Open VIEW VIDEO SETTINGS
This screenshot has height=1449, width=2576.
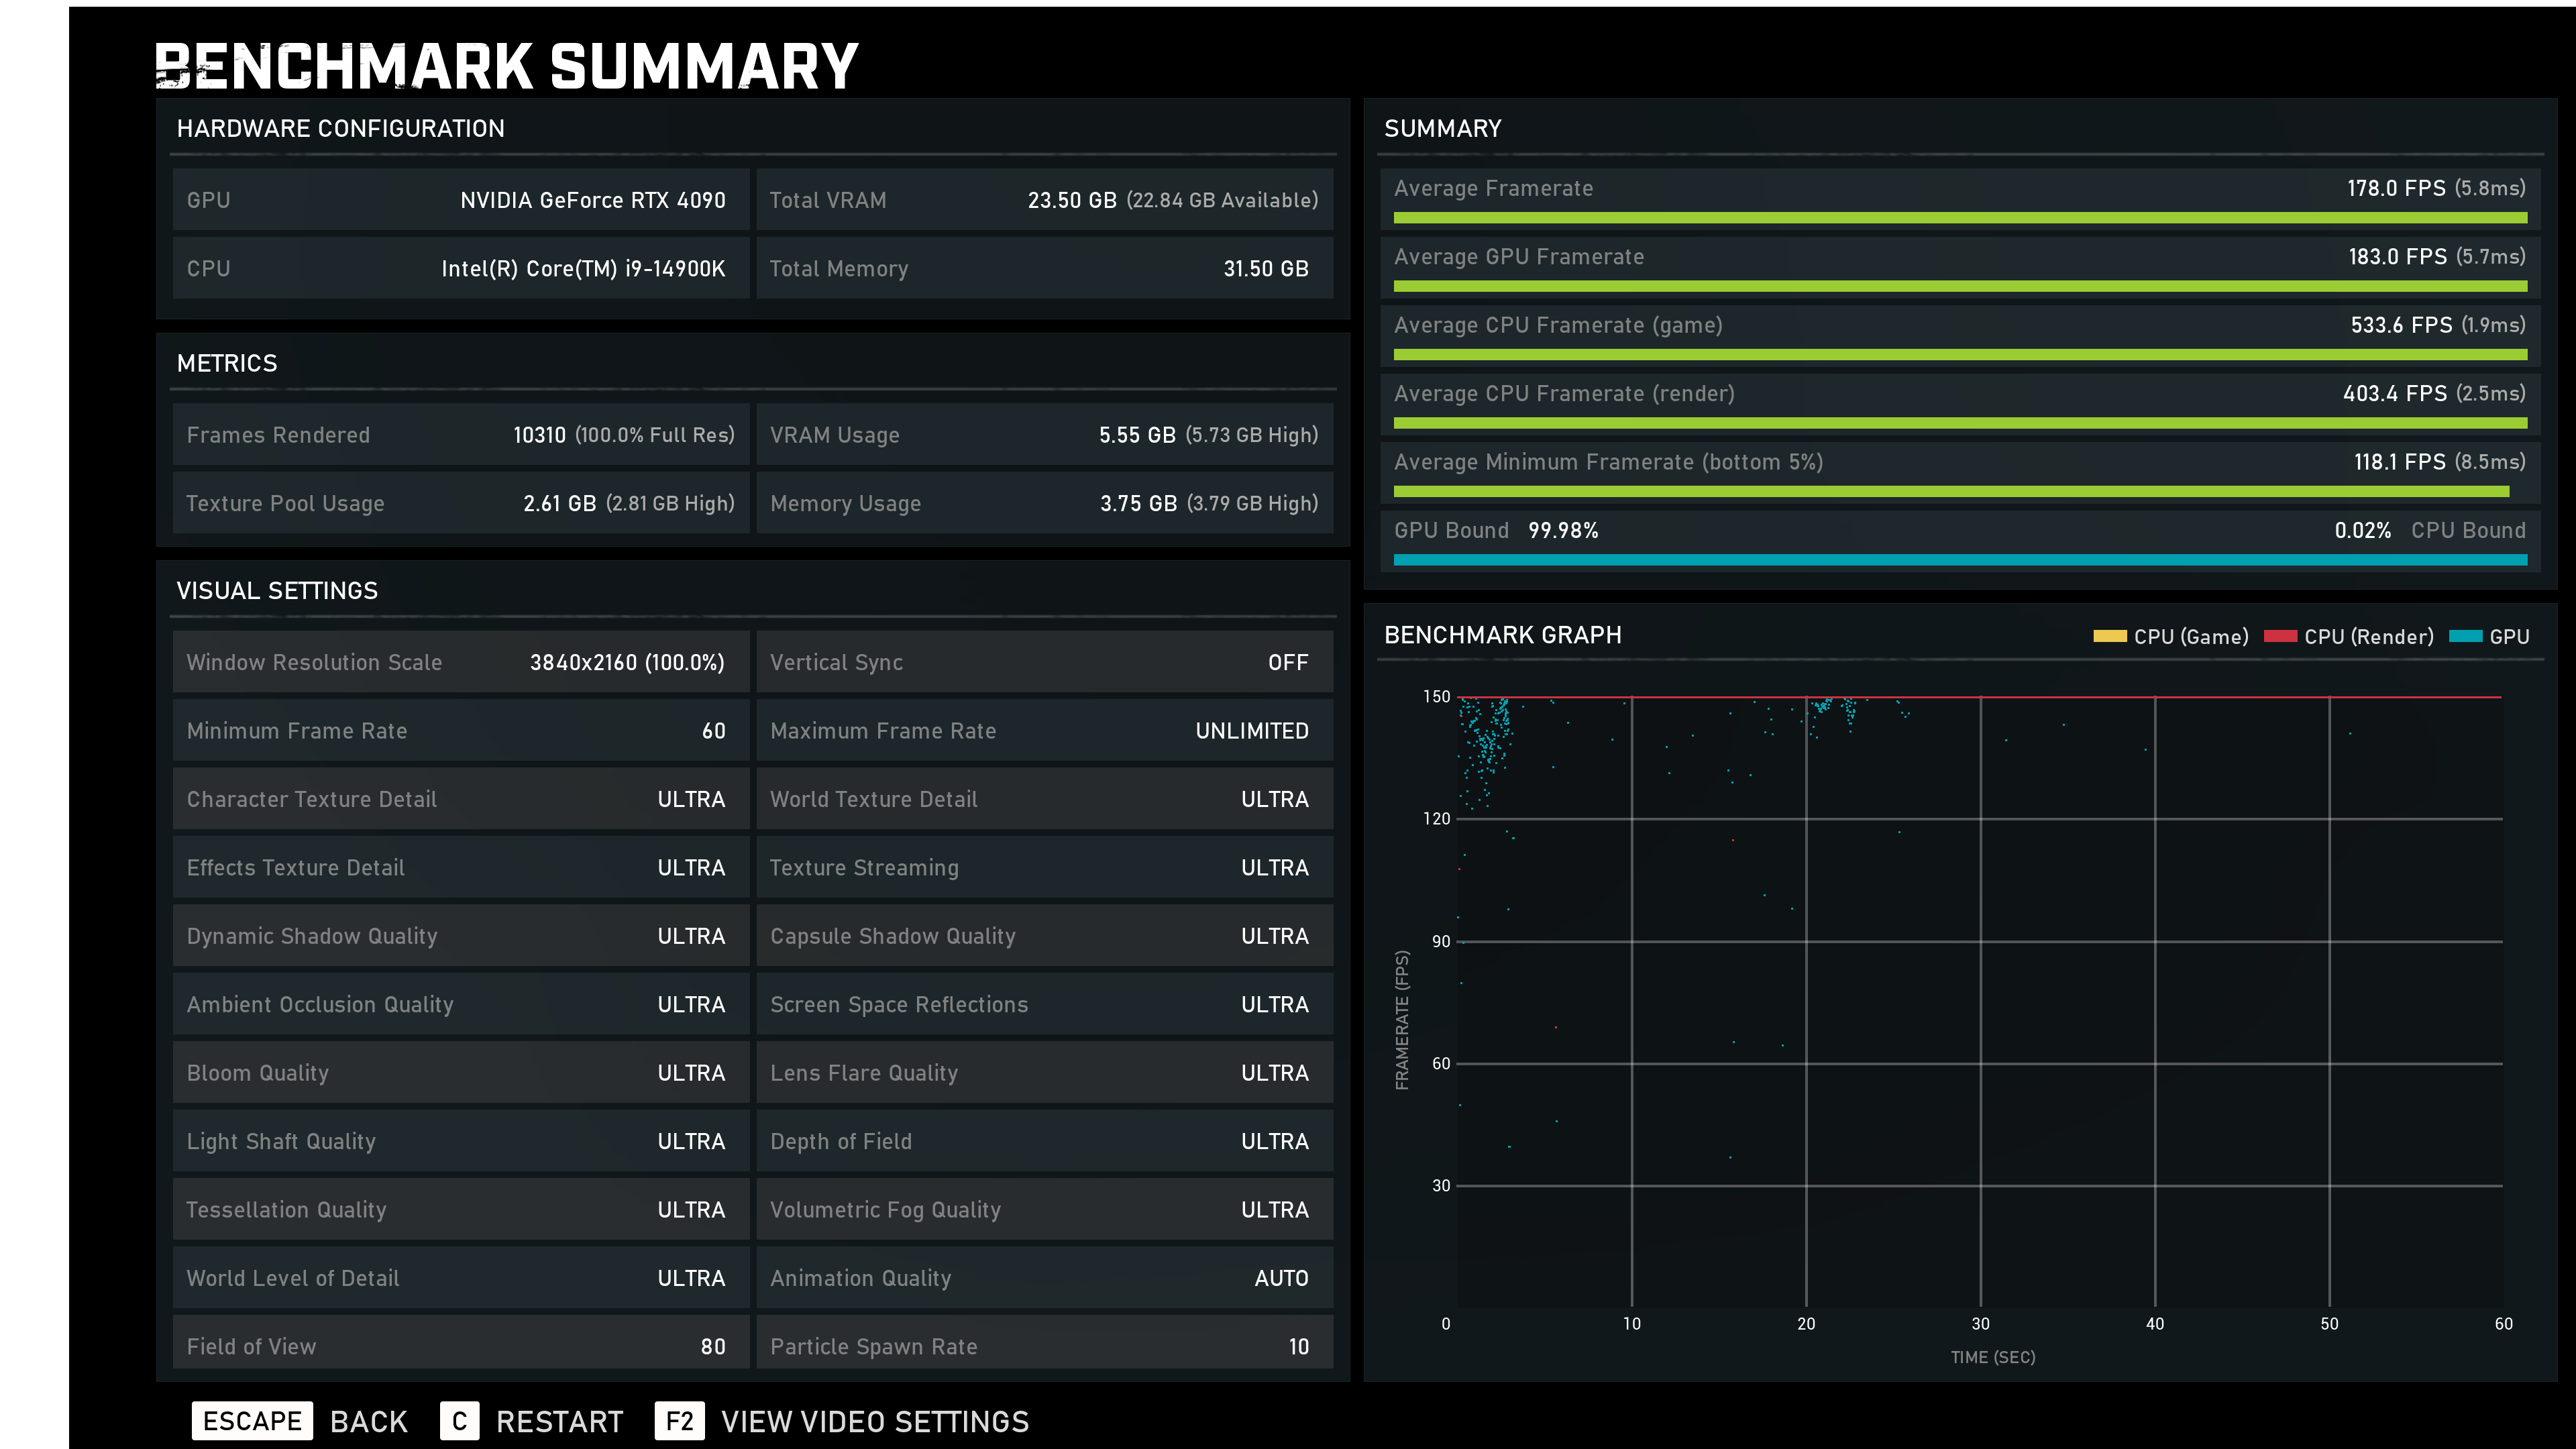[x=875, y=1422]
